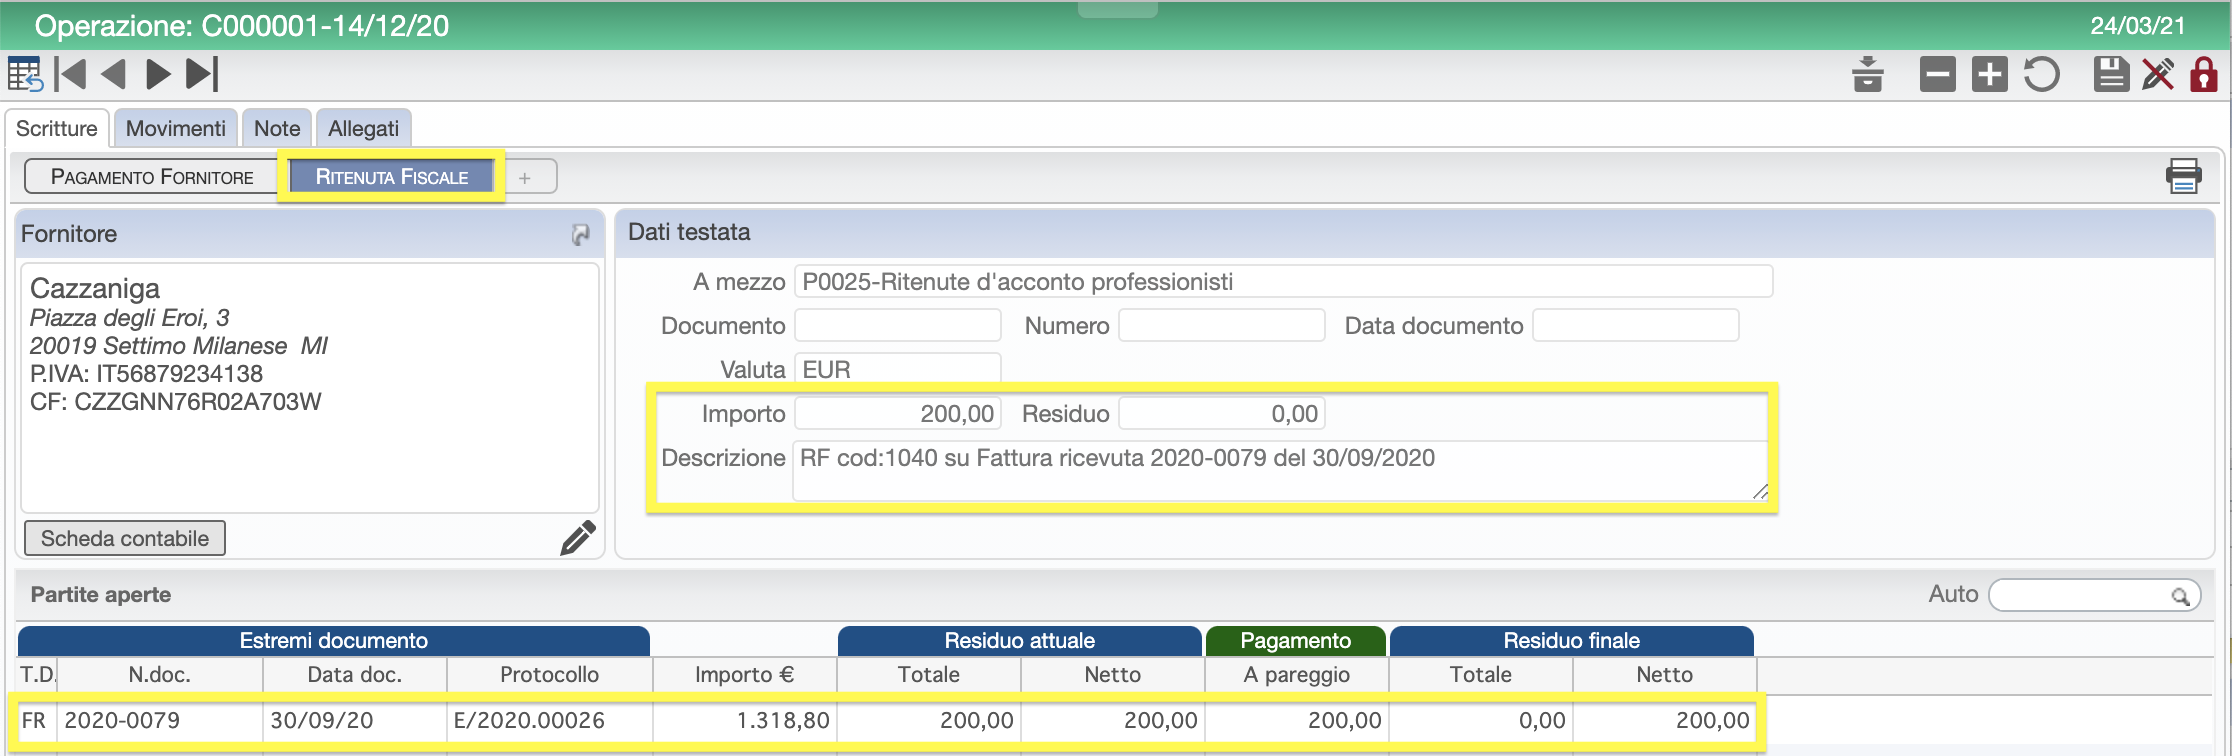Click the Residuo finale group header

[x=1572, y=641]
